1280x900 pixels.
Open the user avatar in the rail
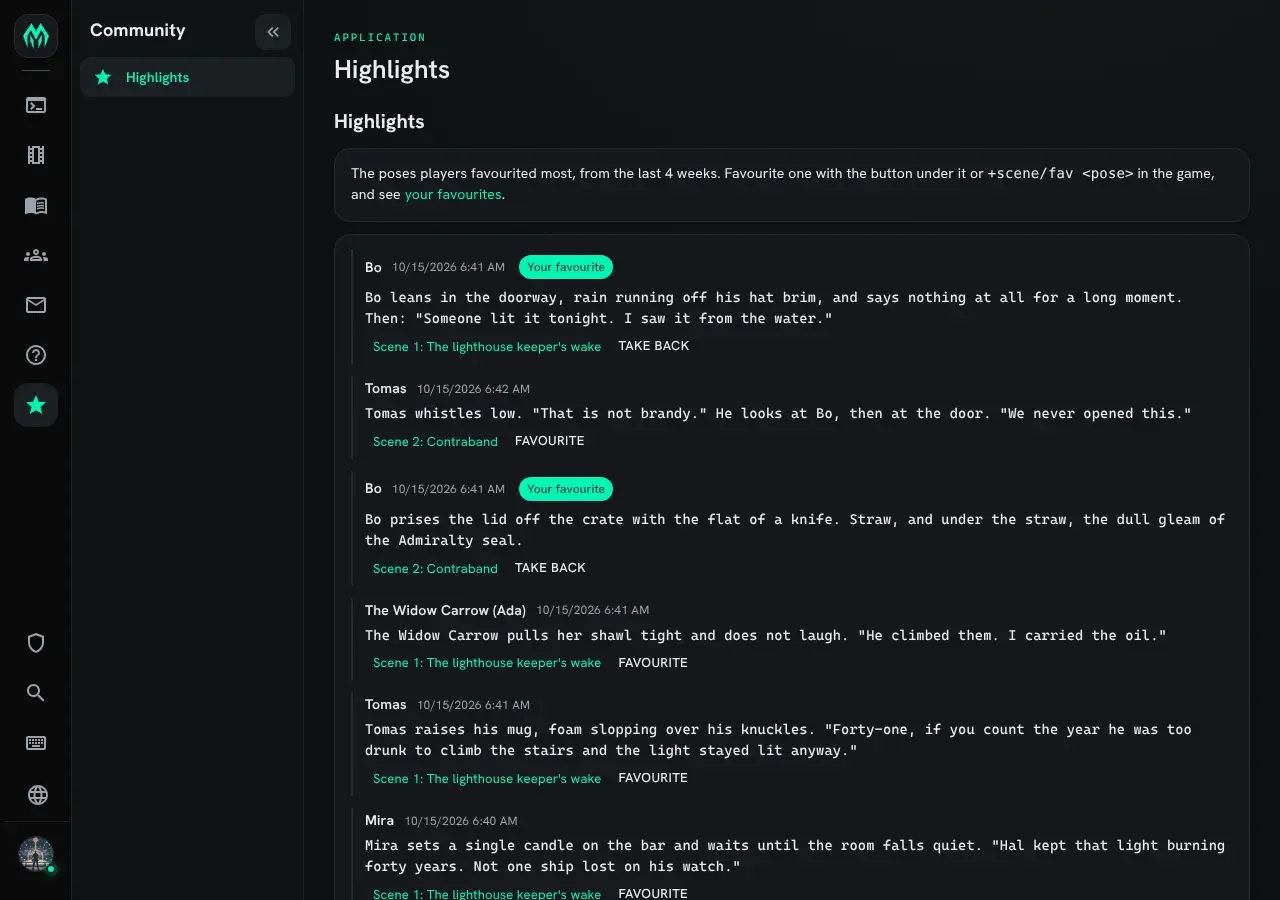36,854
